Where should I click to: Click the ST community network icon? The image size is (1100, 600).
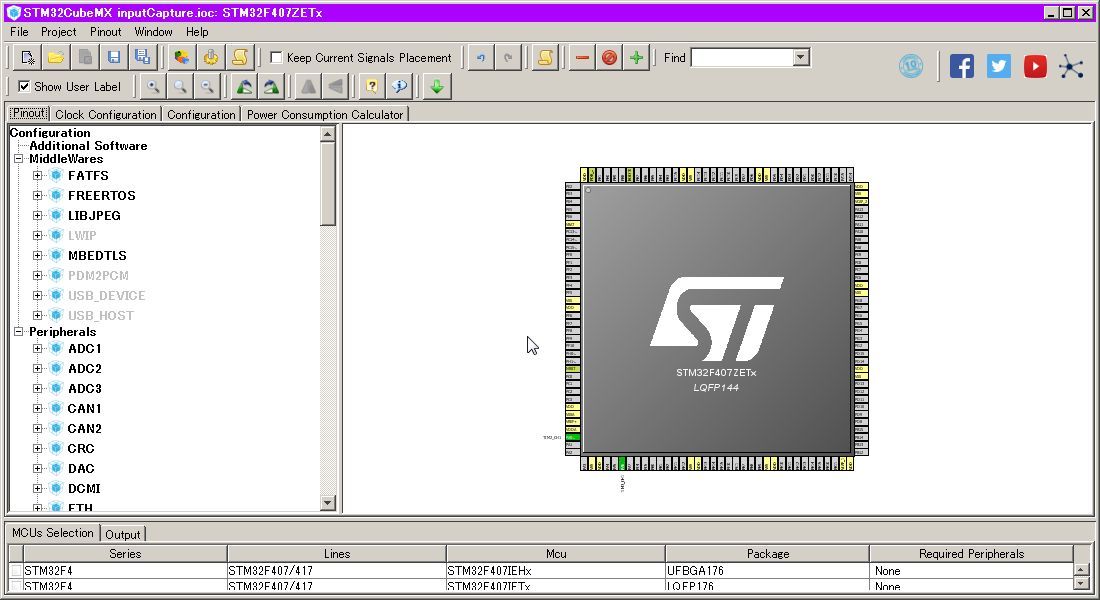click(x=1071, y=67)
